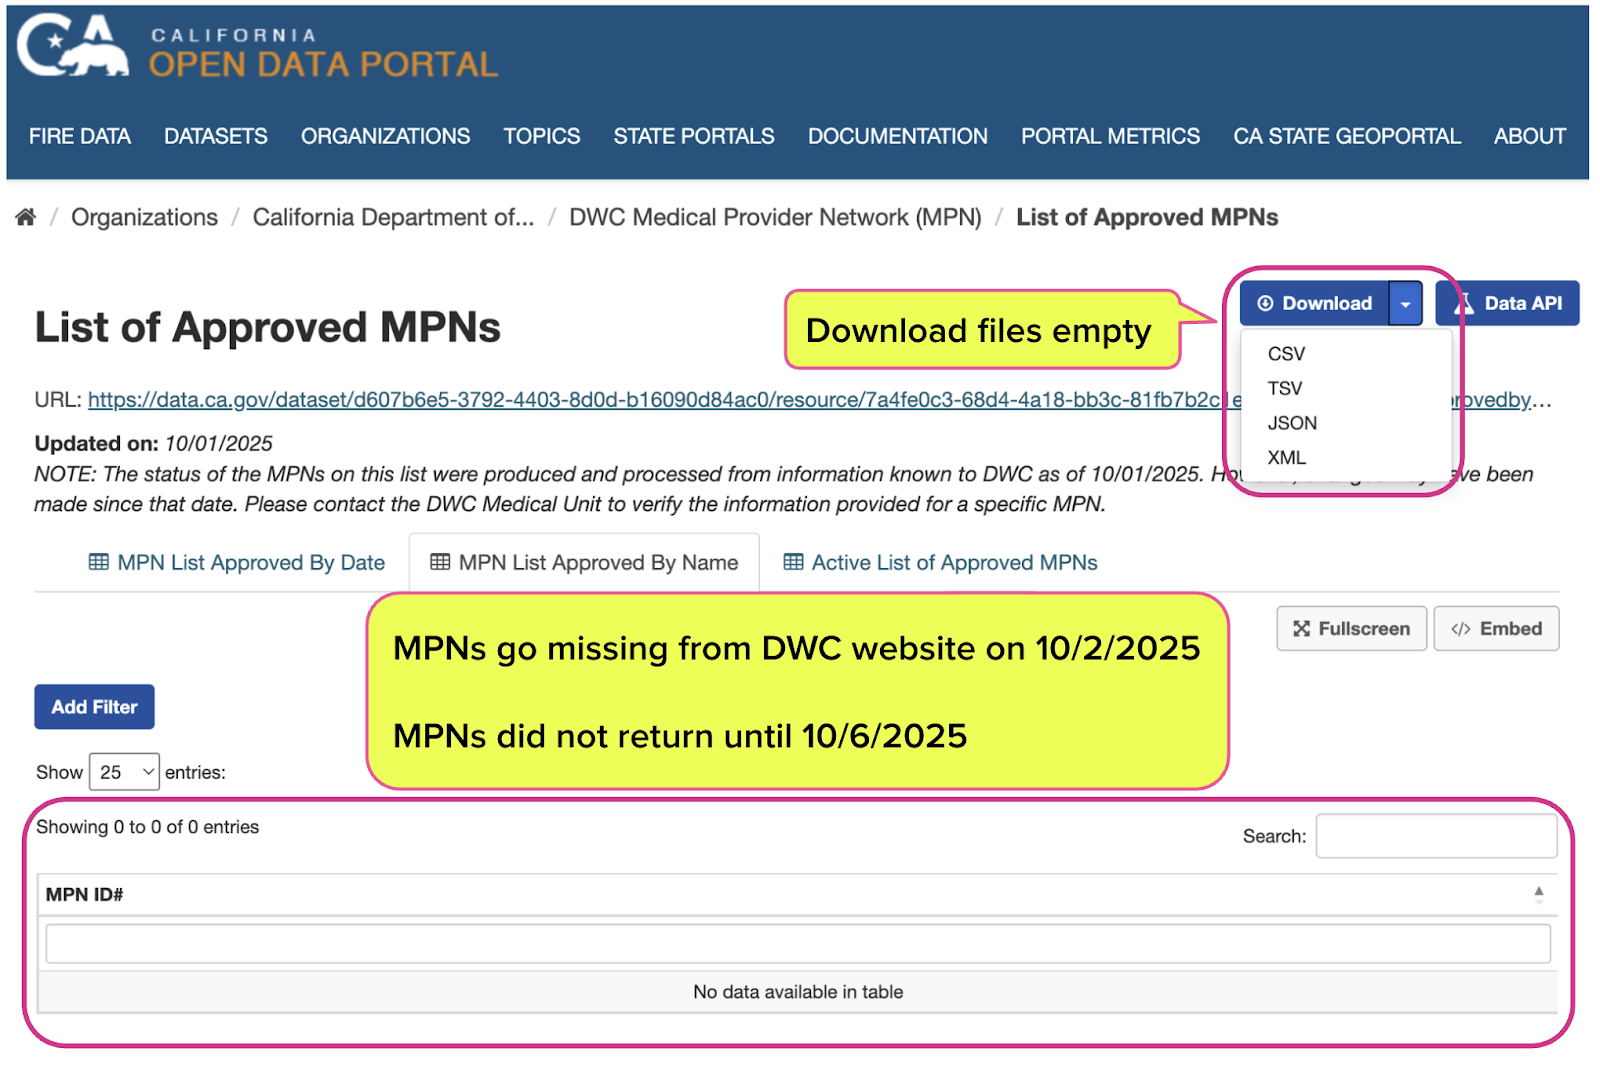Image resolution: width=1600 pixels, height=1070 pixels.
Task: Choose JSON download format
Action: pyautogui.click(x=1292, y=423)
